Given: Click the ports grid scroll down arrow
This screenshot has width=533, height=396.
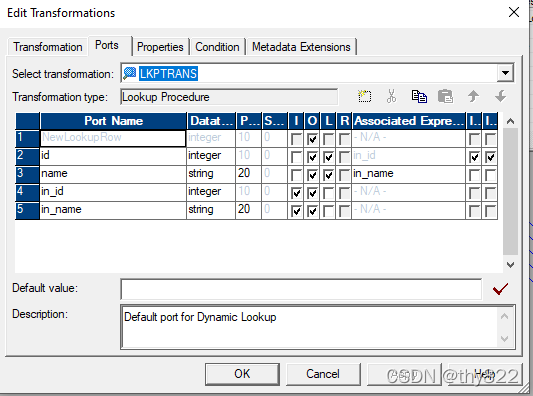Looking at the screenshot, I should point(510,265).
